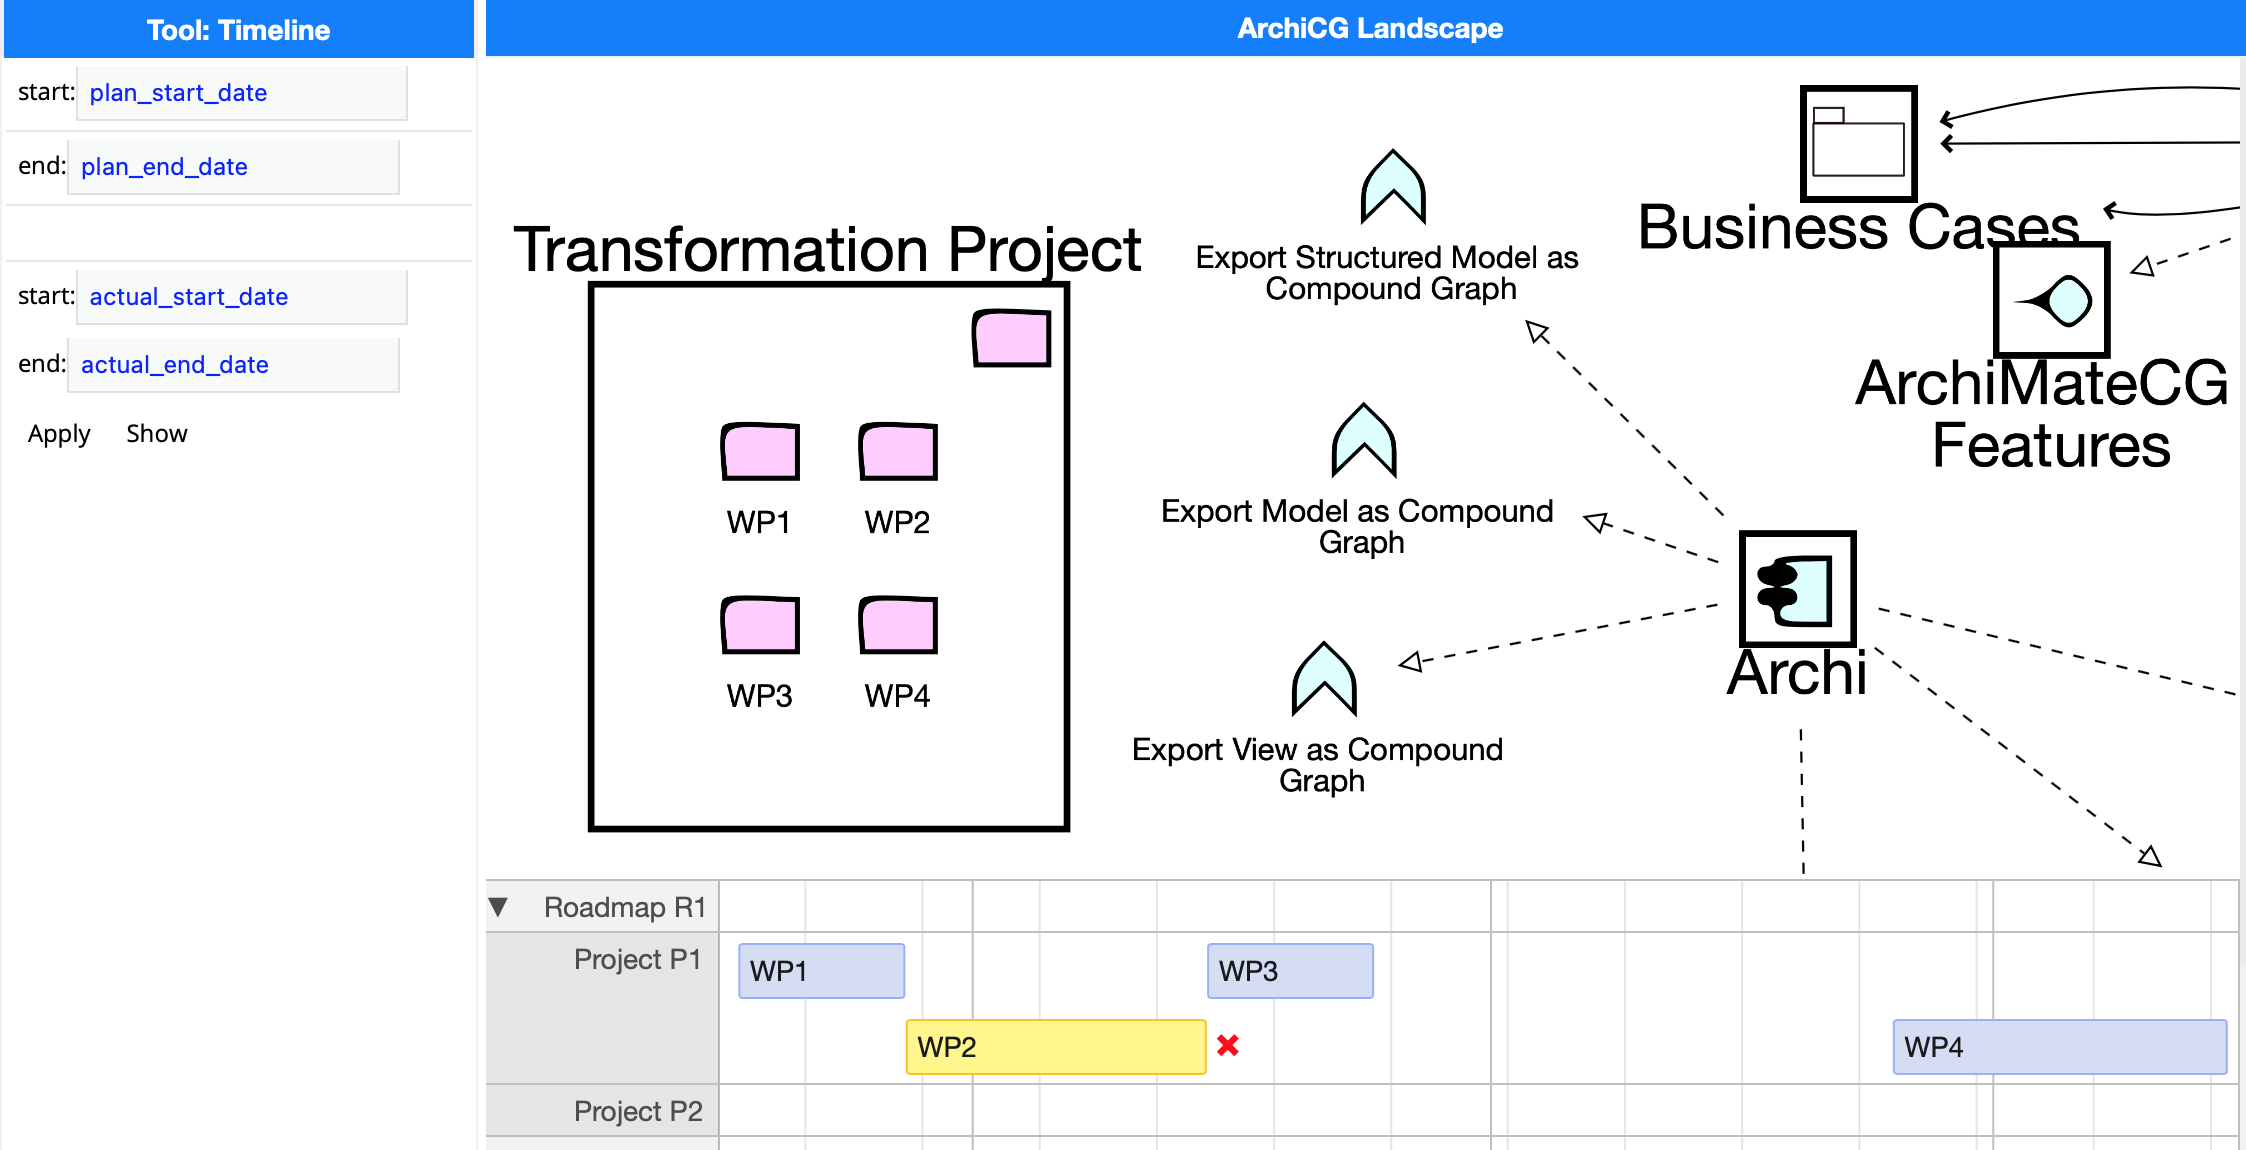Image resolution: width=2246 pixels, height=1150 pixels.
Task: Edit the actual_end_date field
Action: 233,365
